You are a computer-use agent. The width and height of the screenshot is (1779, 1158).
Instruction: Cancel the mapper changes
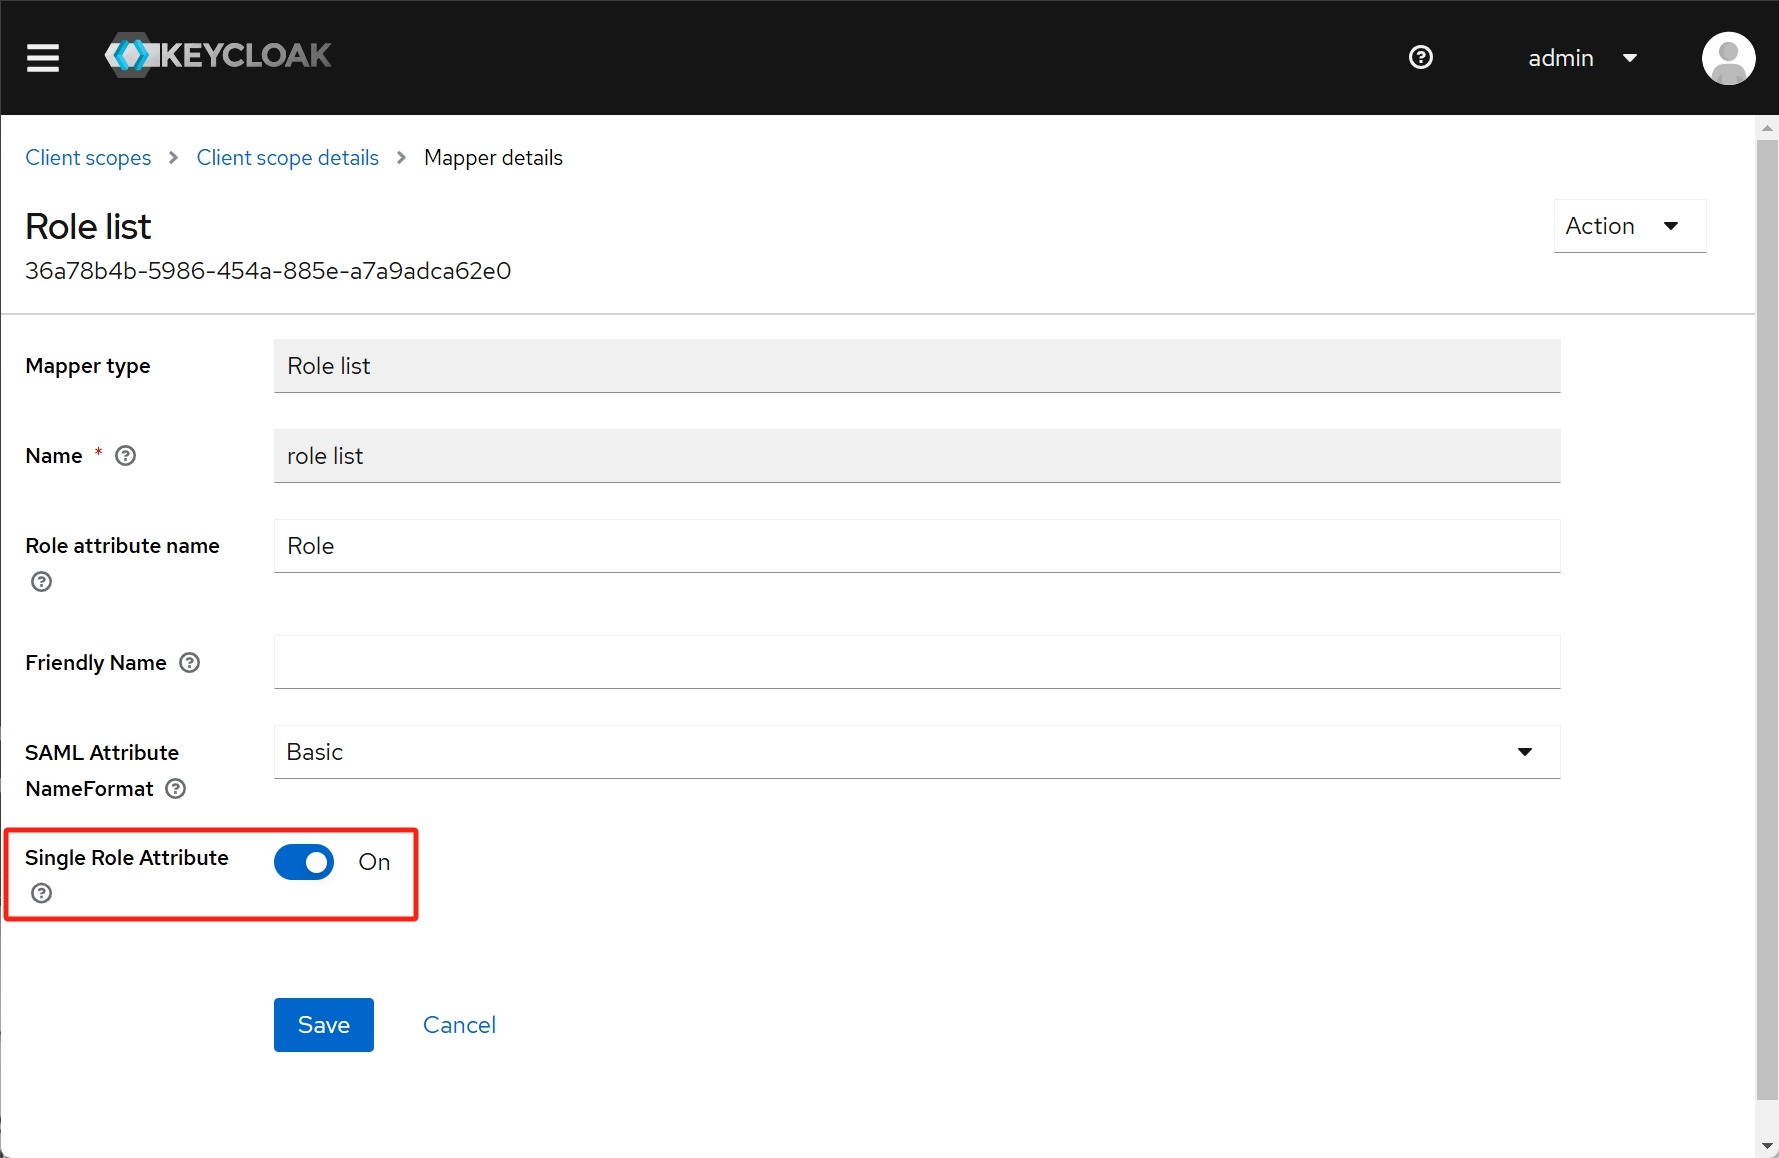click(459, 1025)
